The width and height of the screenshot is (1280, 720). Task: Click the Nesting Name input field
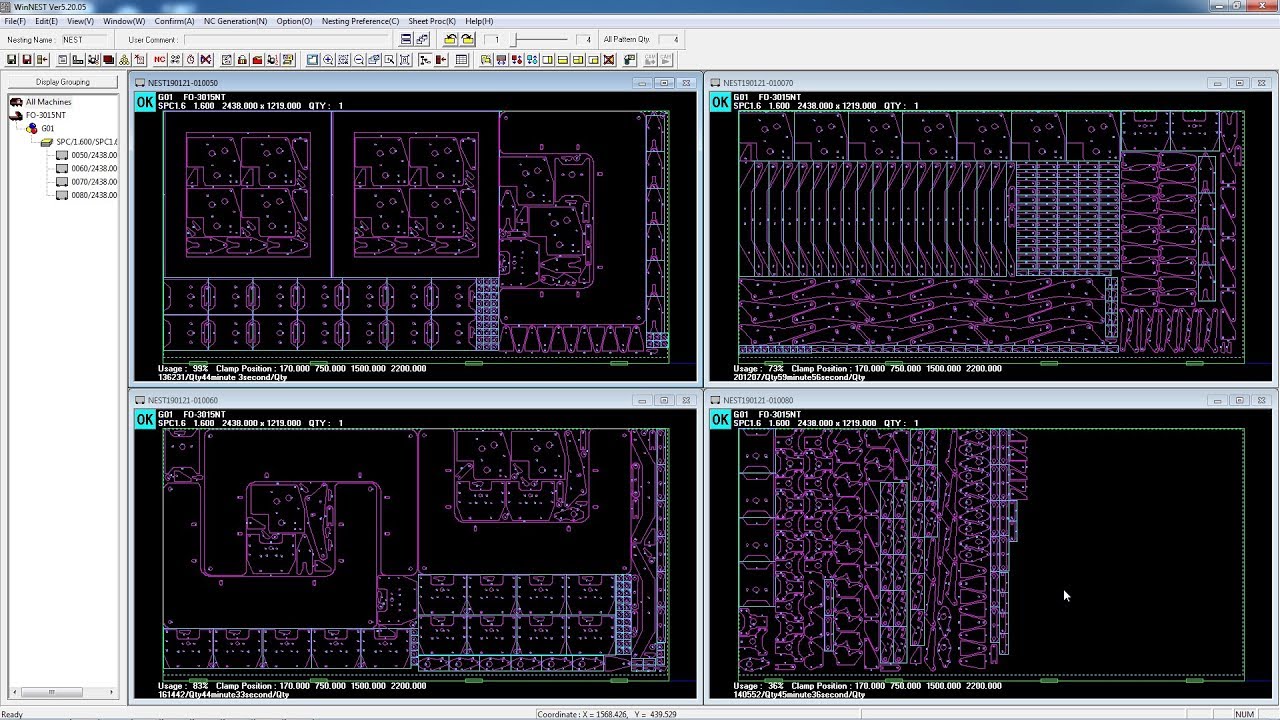pyautogui.click(x=85, y=40)
